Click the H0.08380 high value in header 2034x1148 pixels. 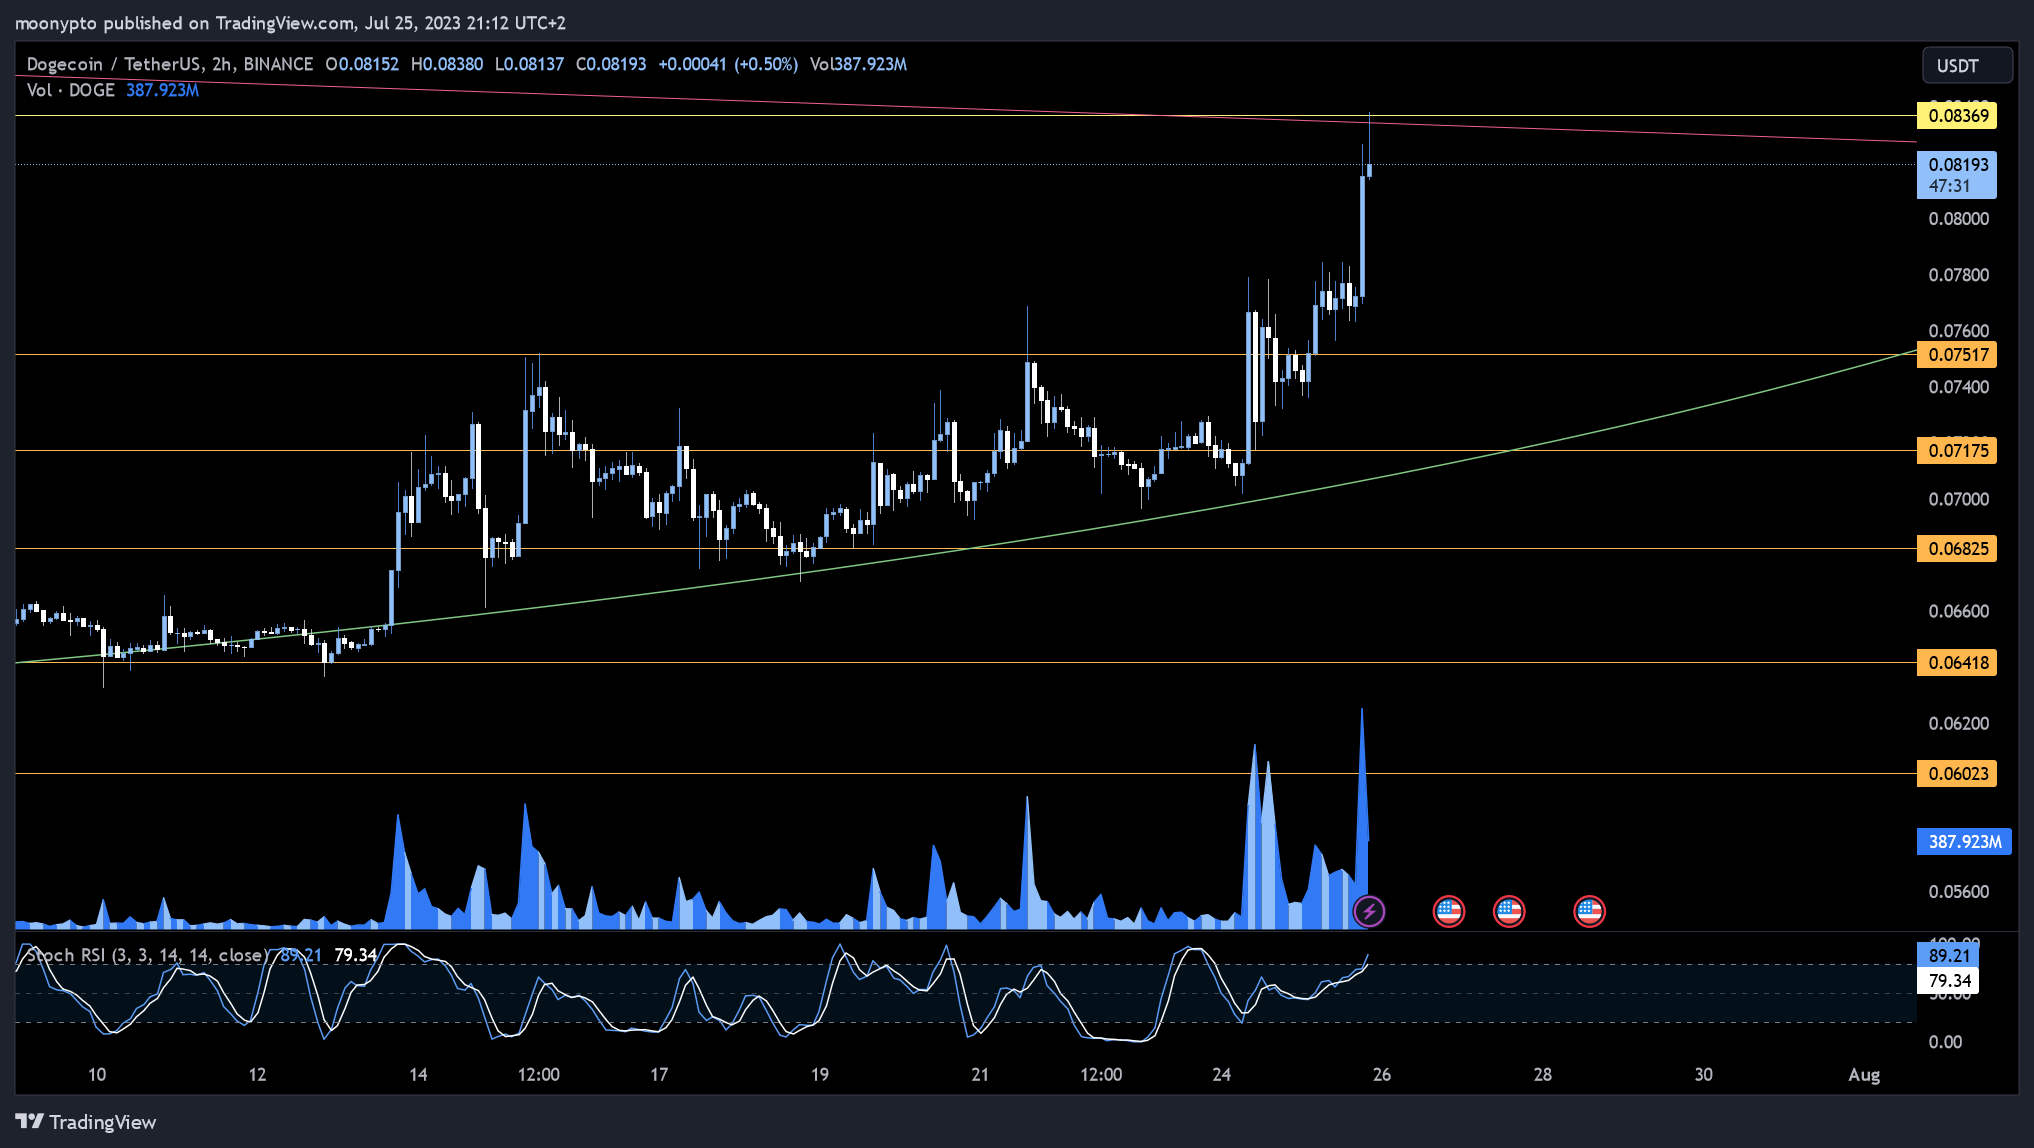(x=447, y=64)
